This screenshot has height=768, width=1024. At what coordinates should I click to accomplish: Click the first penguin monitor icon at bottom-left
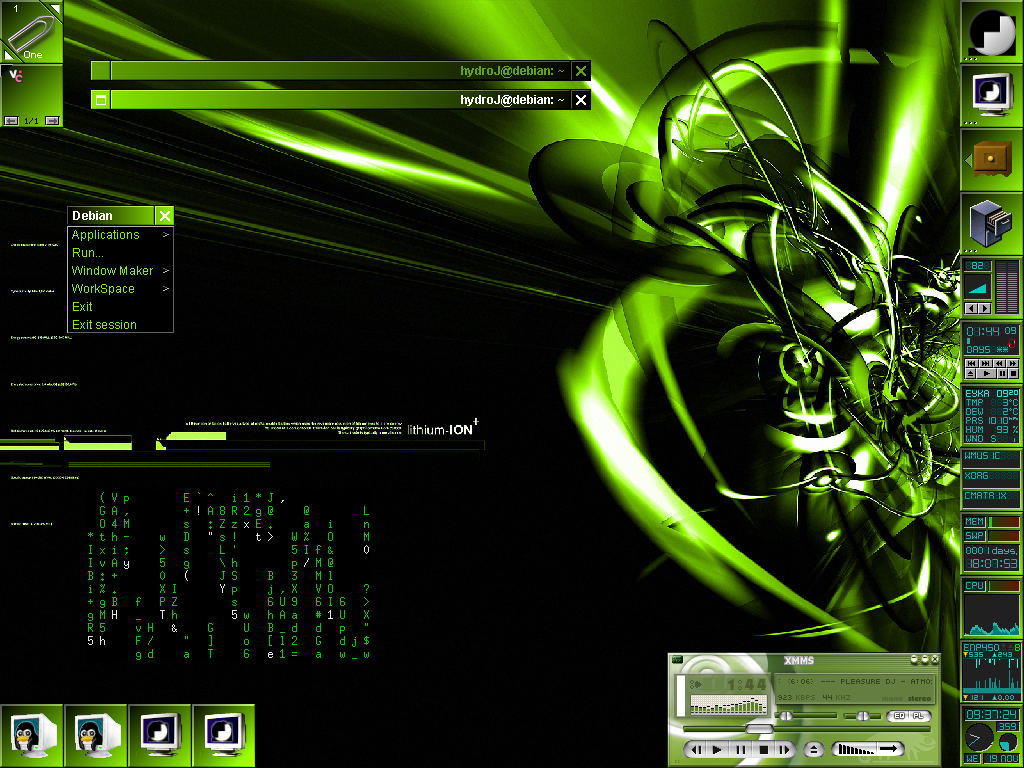(31, 736)
